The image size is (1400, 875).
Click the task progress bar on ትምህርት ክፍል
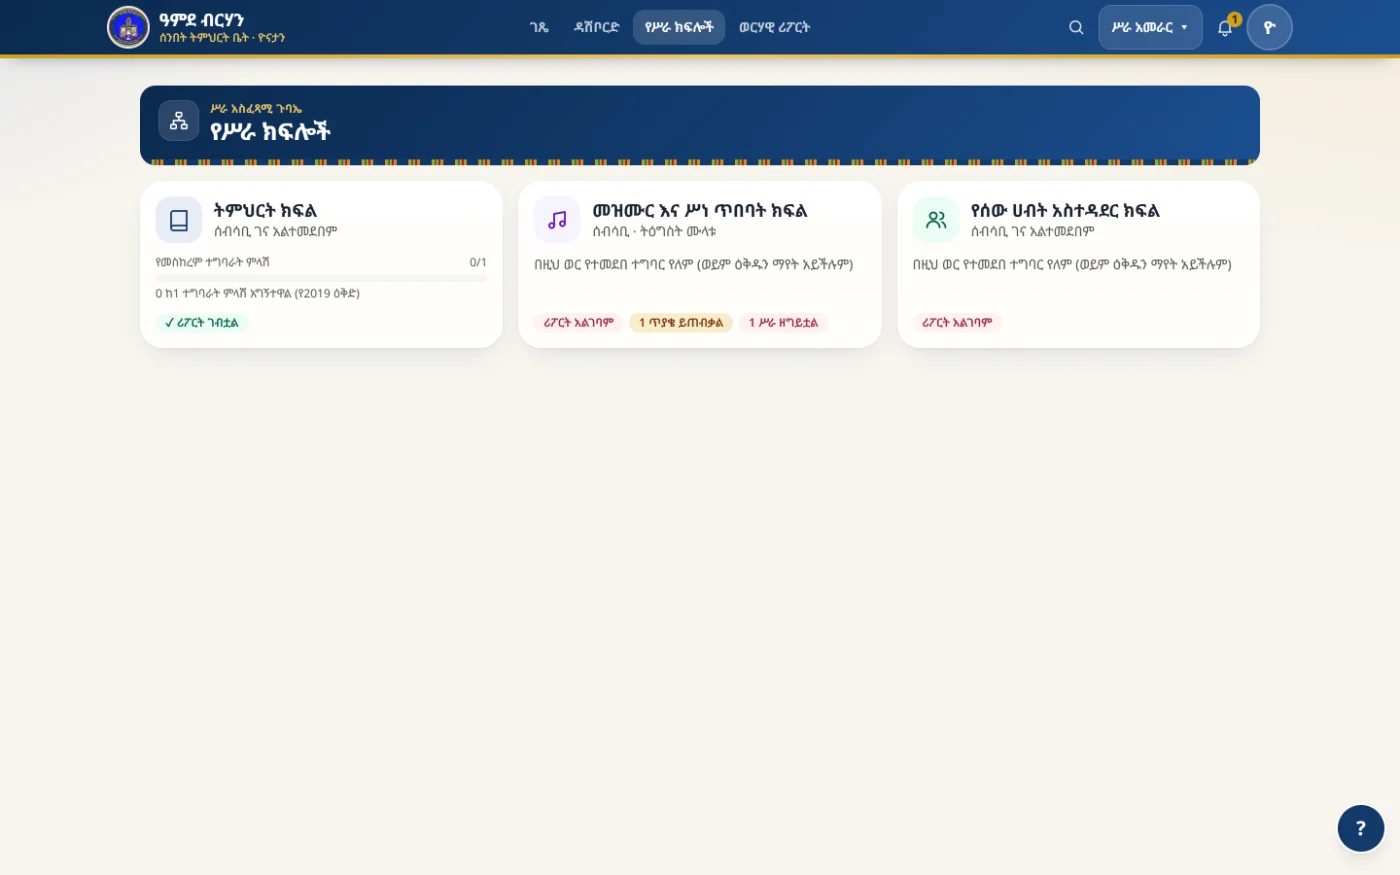click(321, 278)
